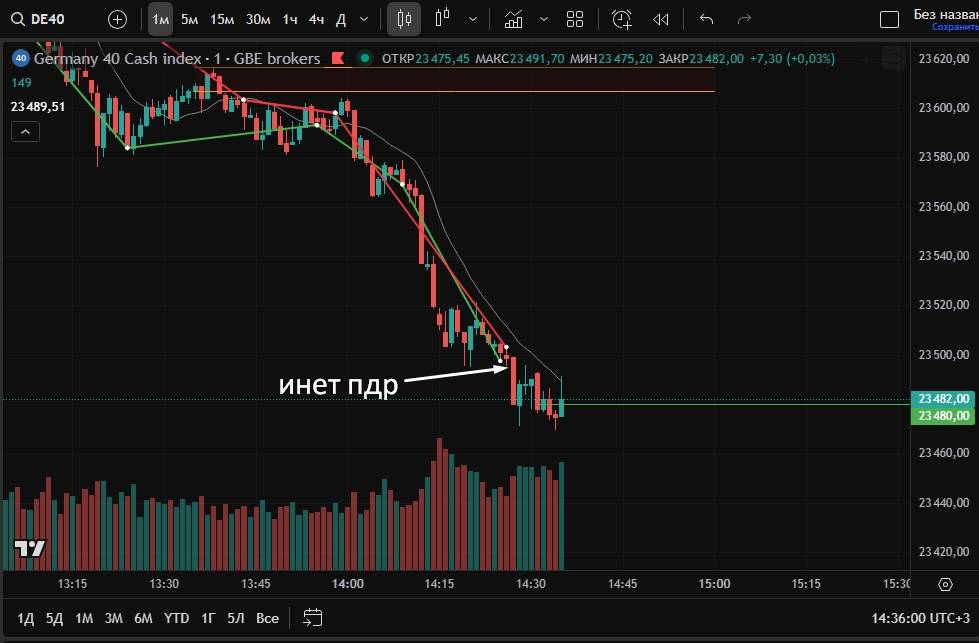Image resolution: width=979 pixels, height=643 pixels.
Task: Switch to the 1ч timeframe
Action: [289, 19]
